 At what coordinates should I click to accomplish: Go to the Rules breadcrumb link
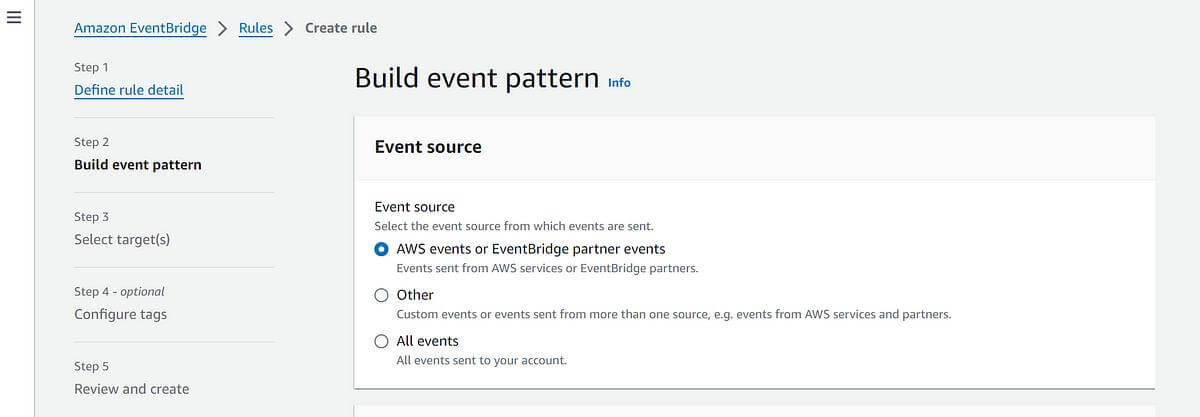click(255, 28)
